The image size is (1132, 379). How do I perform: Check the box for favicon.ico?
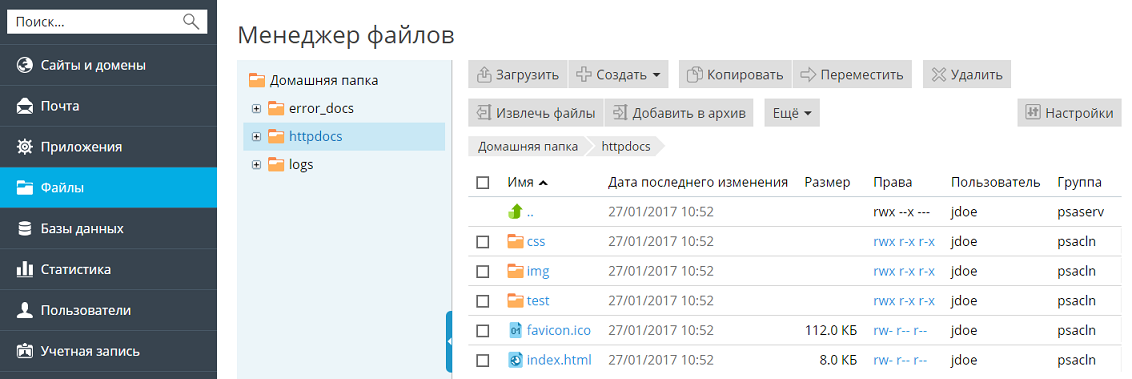click(x=483, y=331)
